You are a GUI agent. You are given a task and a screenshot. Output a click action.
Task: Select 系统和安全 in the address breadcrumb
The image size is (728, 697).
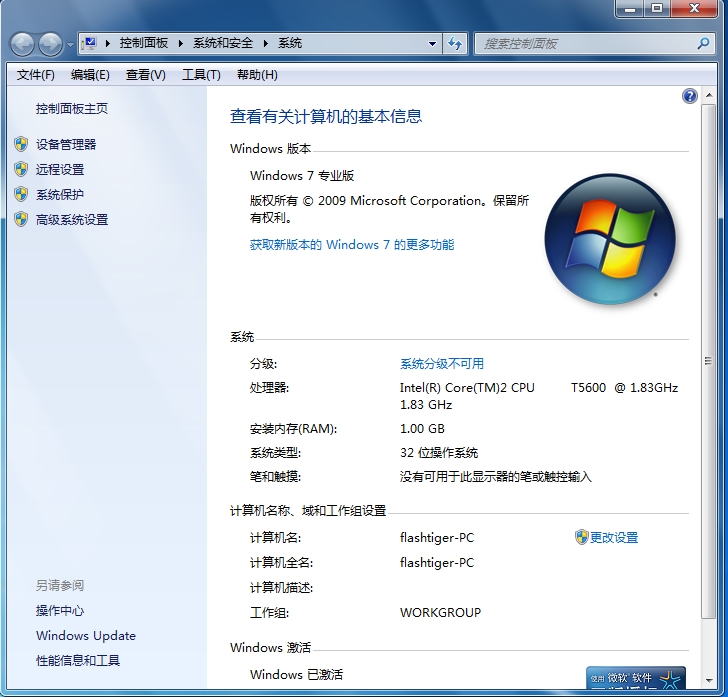point(223,43)
